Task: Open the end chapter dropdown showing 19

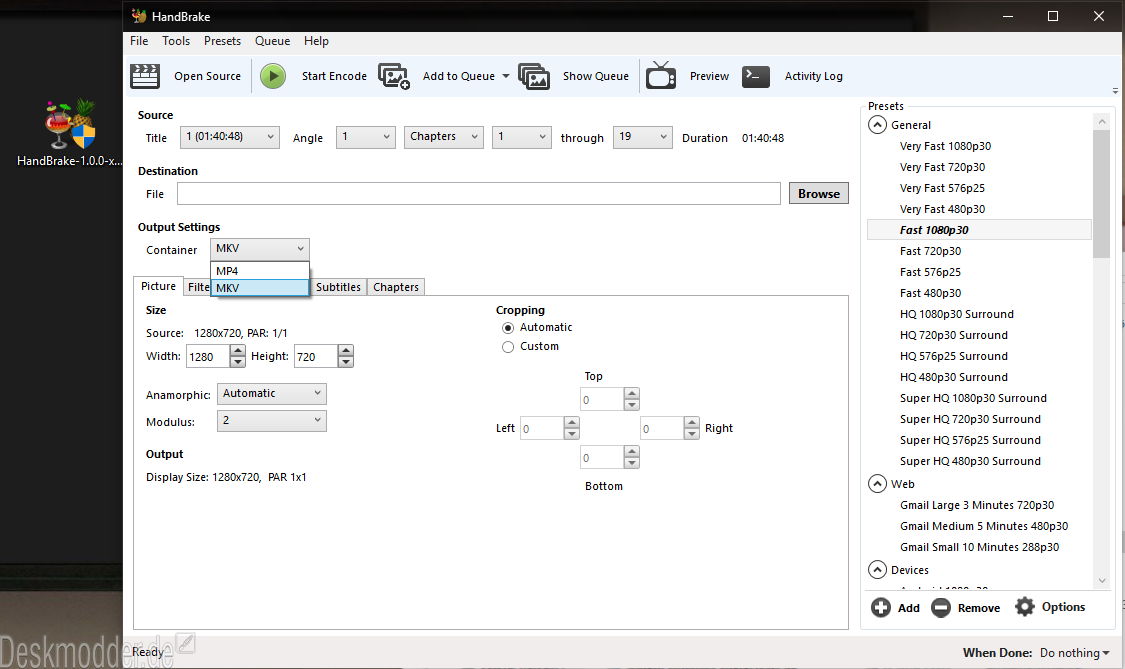Action: pos(642,137)
